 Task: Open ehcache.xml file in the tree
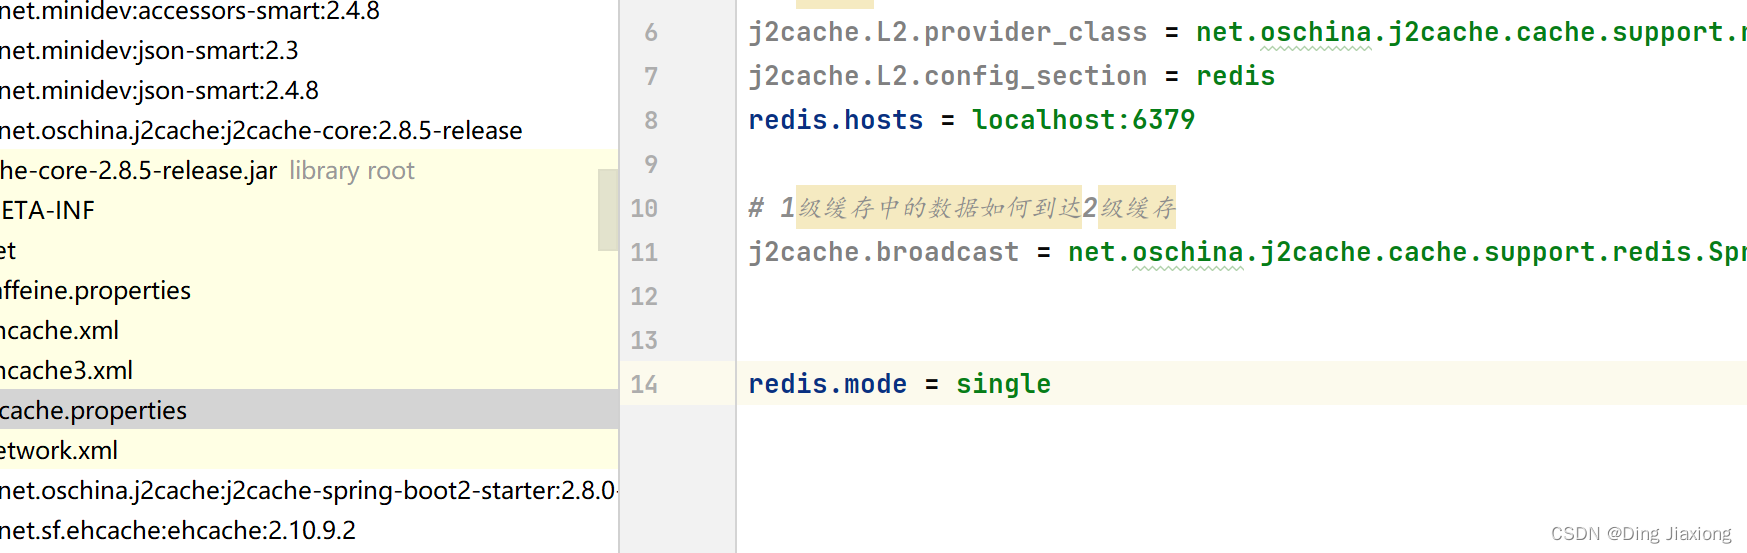59,330
